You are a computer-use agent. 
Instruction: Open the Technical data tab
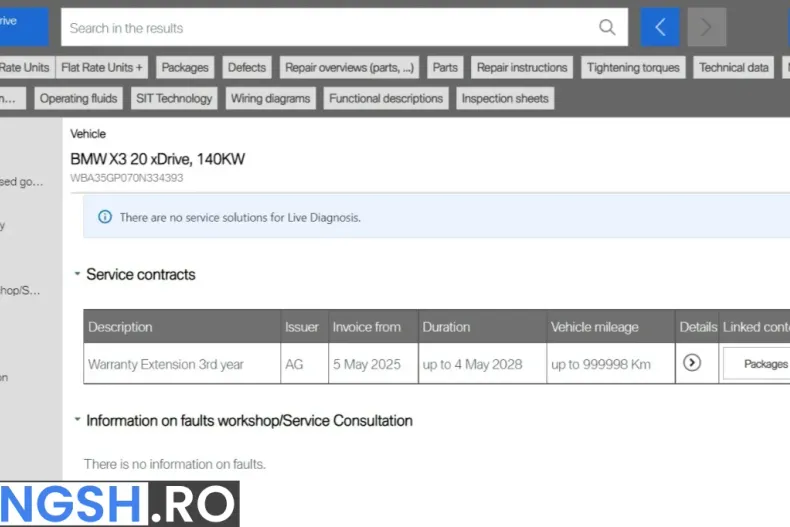[734, 68]
